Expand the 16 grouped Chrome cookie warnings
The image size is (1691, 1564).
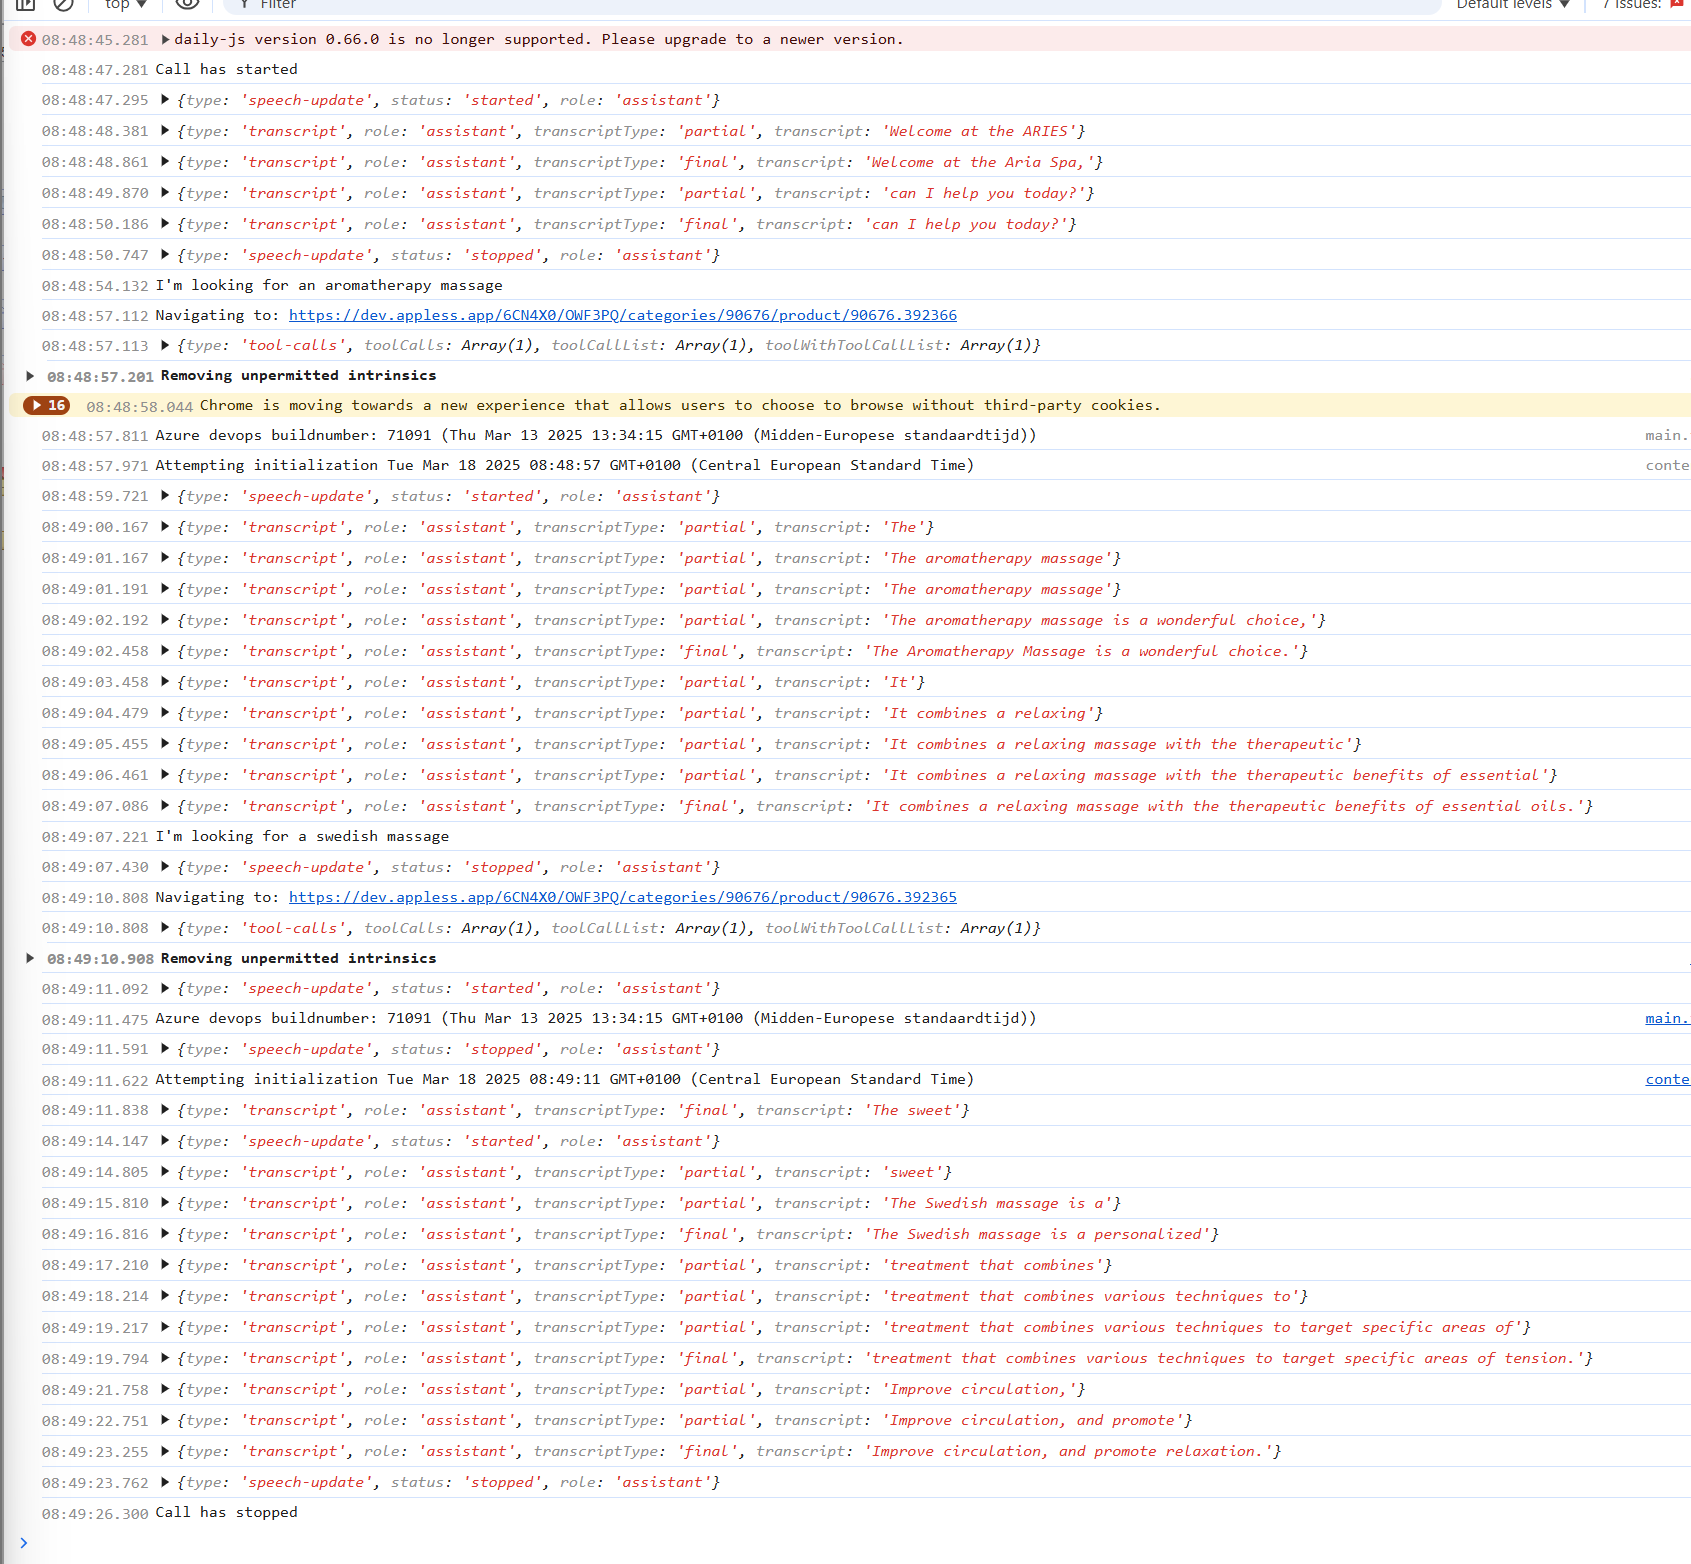(x=47, y=405)
